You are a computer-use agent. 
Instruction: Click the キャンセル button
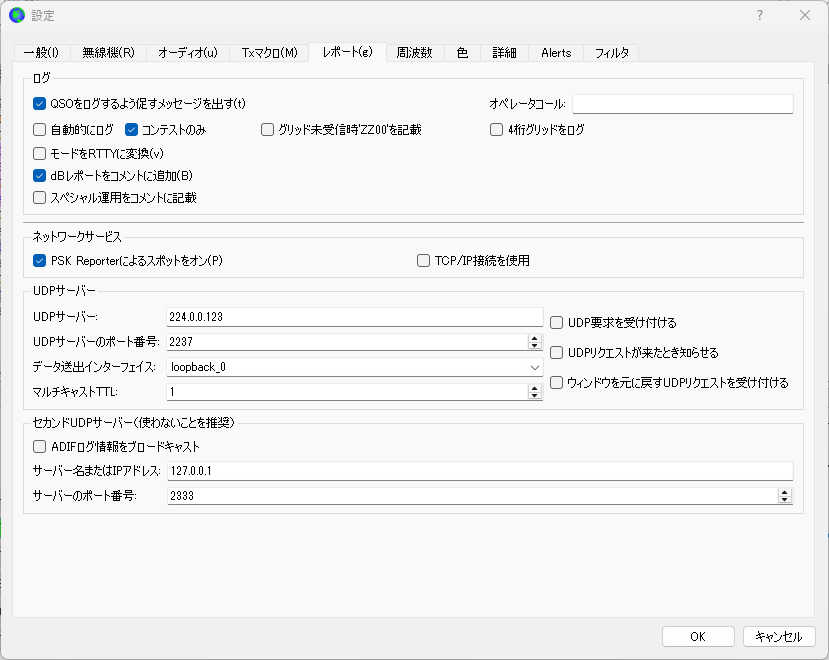779,637
